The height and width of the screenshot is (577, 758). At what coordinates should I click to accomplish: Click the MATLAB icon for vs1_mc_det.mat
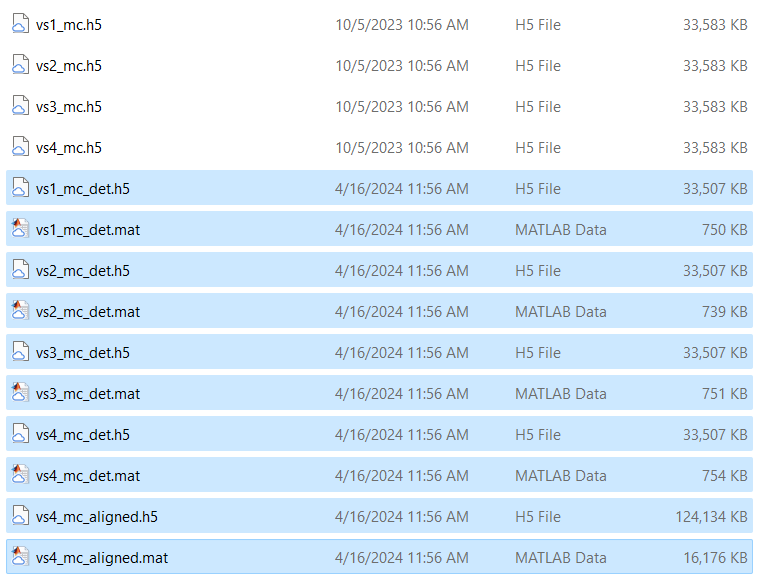[20, 229]
